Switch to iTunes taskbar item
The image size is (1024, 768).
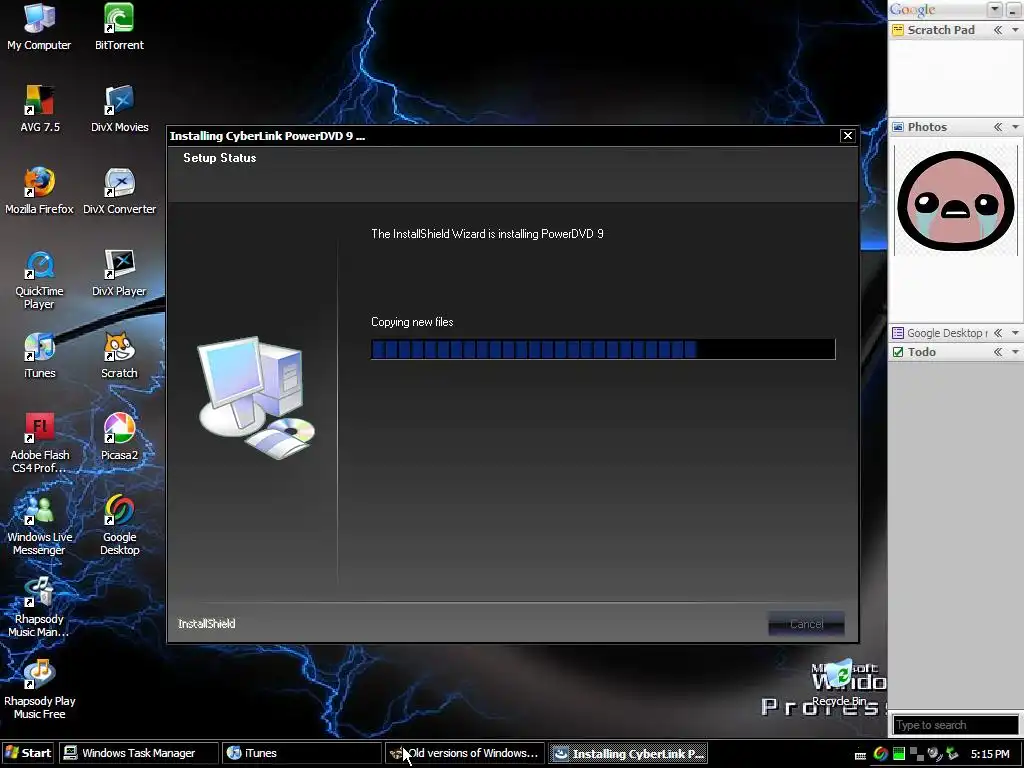(301, 753)
